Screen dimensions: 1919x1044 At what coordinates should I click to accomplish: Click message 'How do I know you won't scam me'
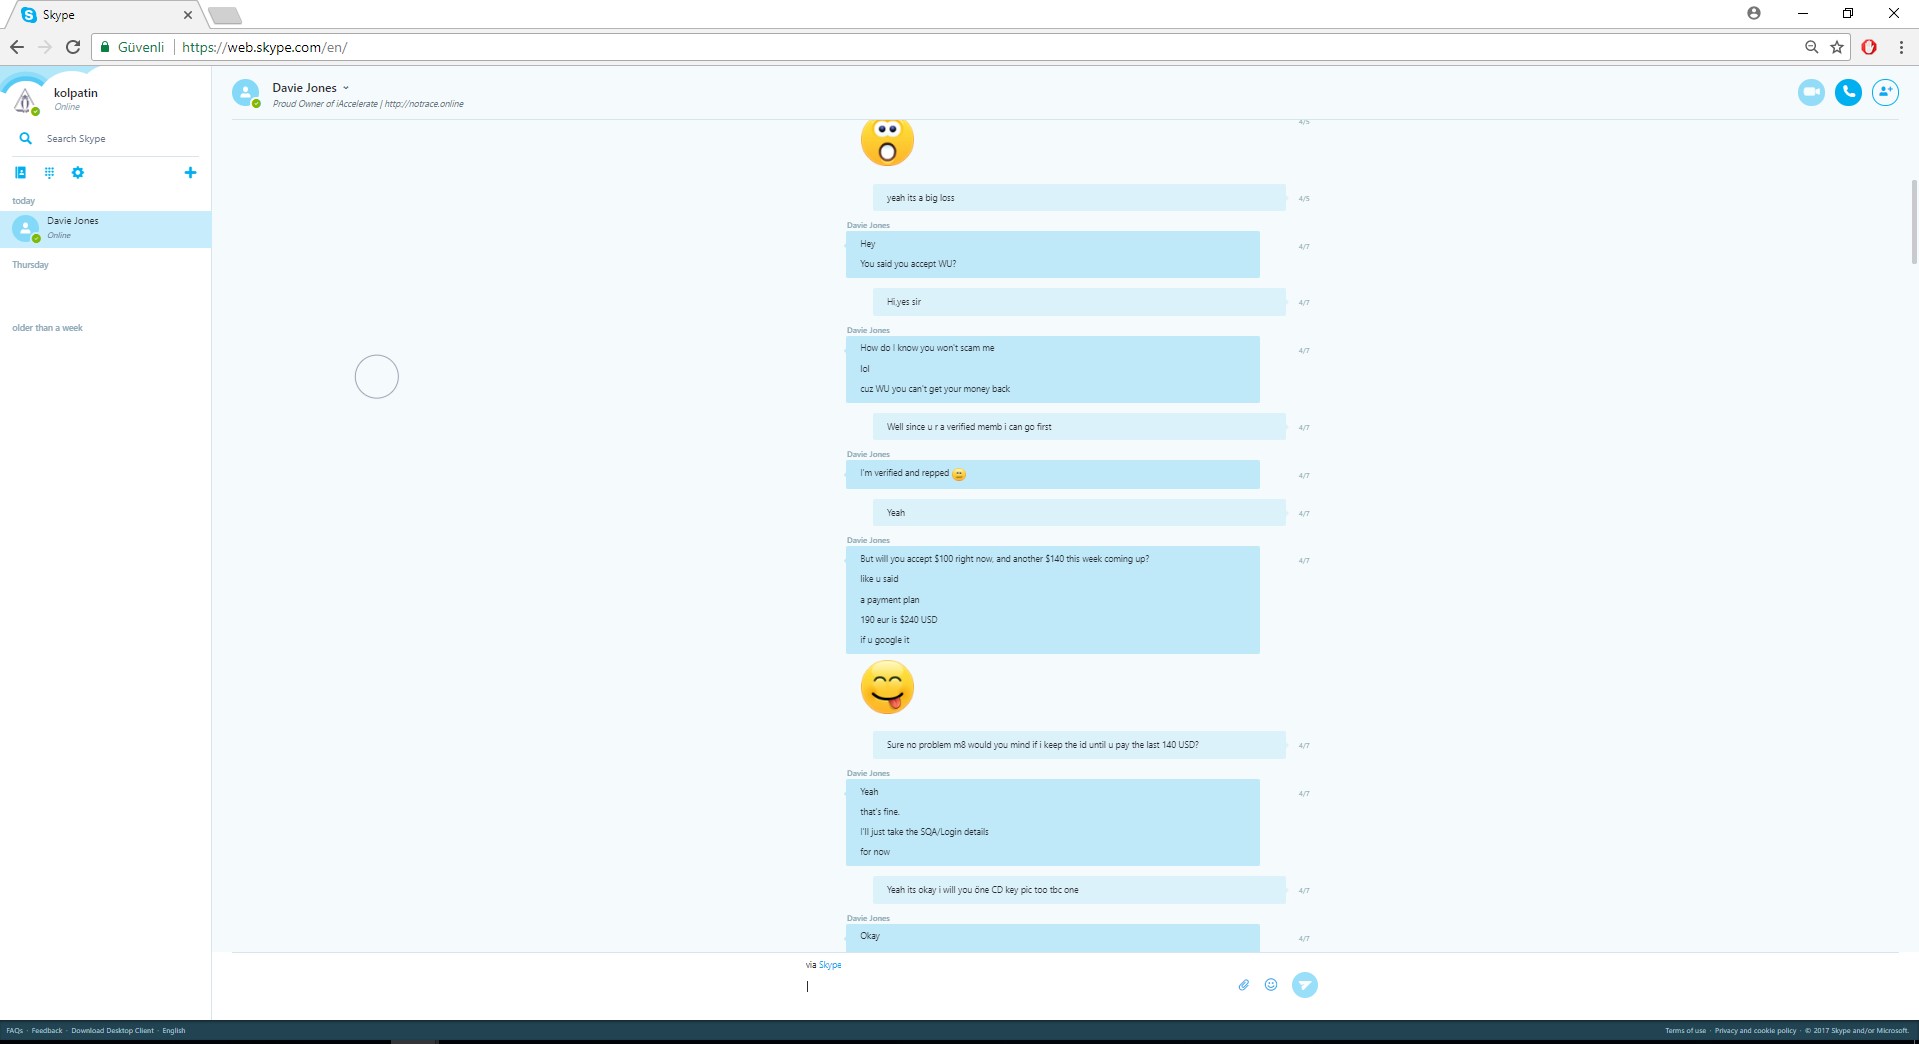927,348
